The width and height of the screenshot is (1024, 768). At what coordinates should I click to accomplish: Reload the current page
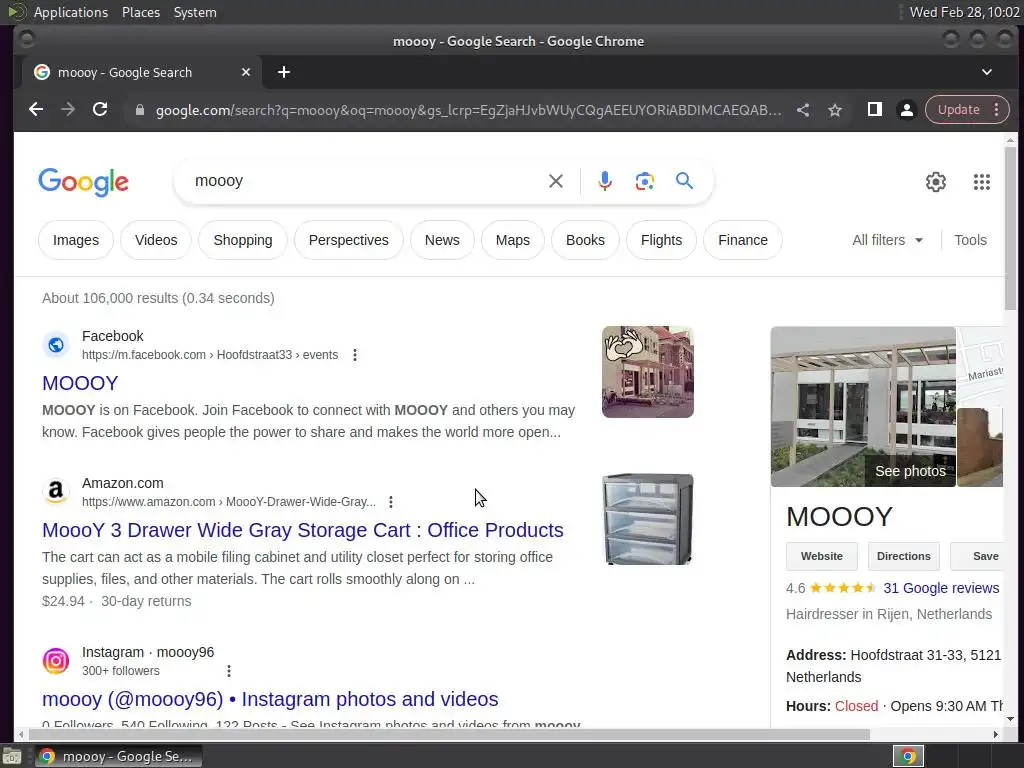(100, 110)
